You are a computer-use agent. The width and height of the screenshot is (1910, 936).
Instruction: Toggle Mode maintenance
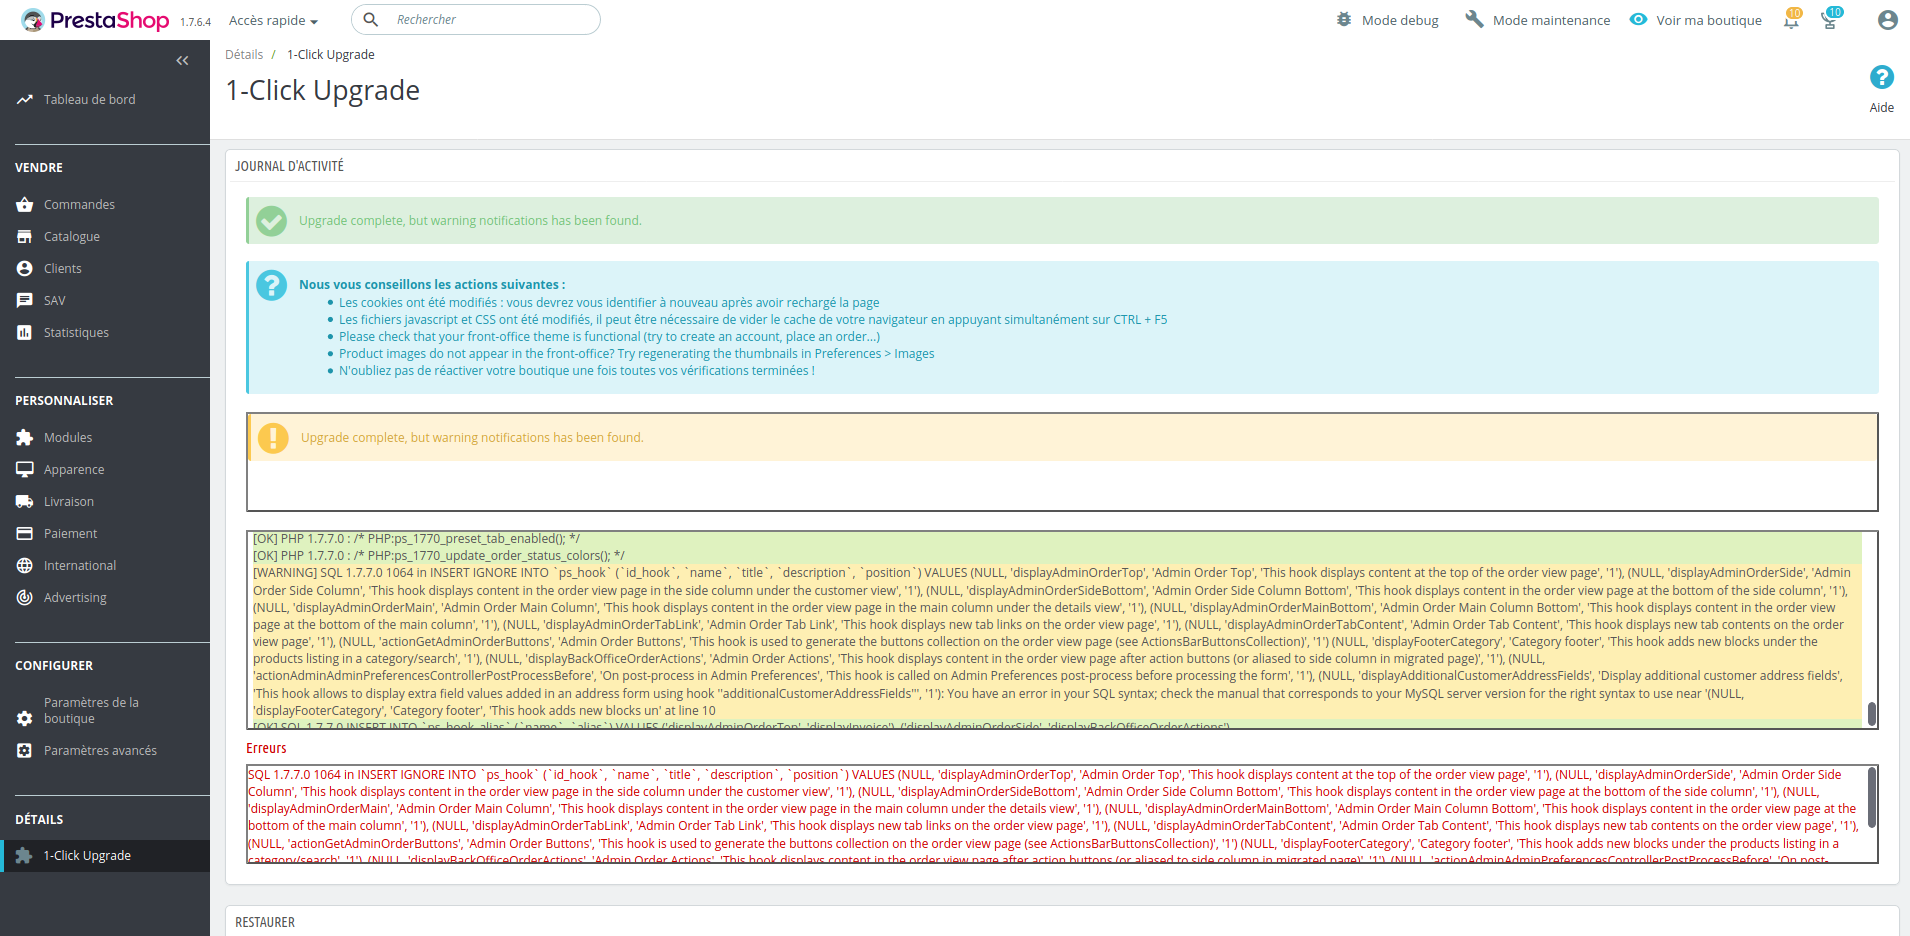point(1537,19)
